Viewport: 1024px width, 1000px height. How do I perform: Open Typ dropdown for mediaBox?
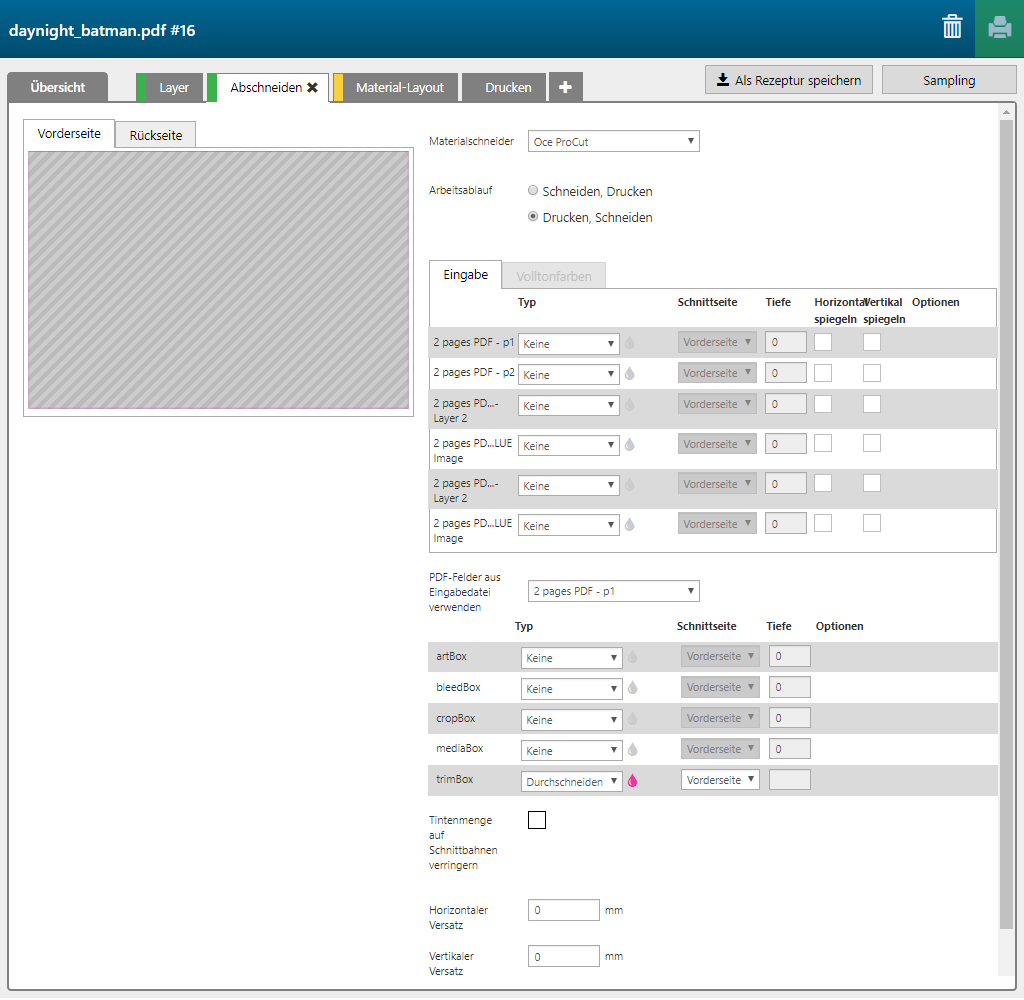click(571, 751)
